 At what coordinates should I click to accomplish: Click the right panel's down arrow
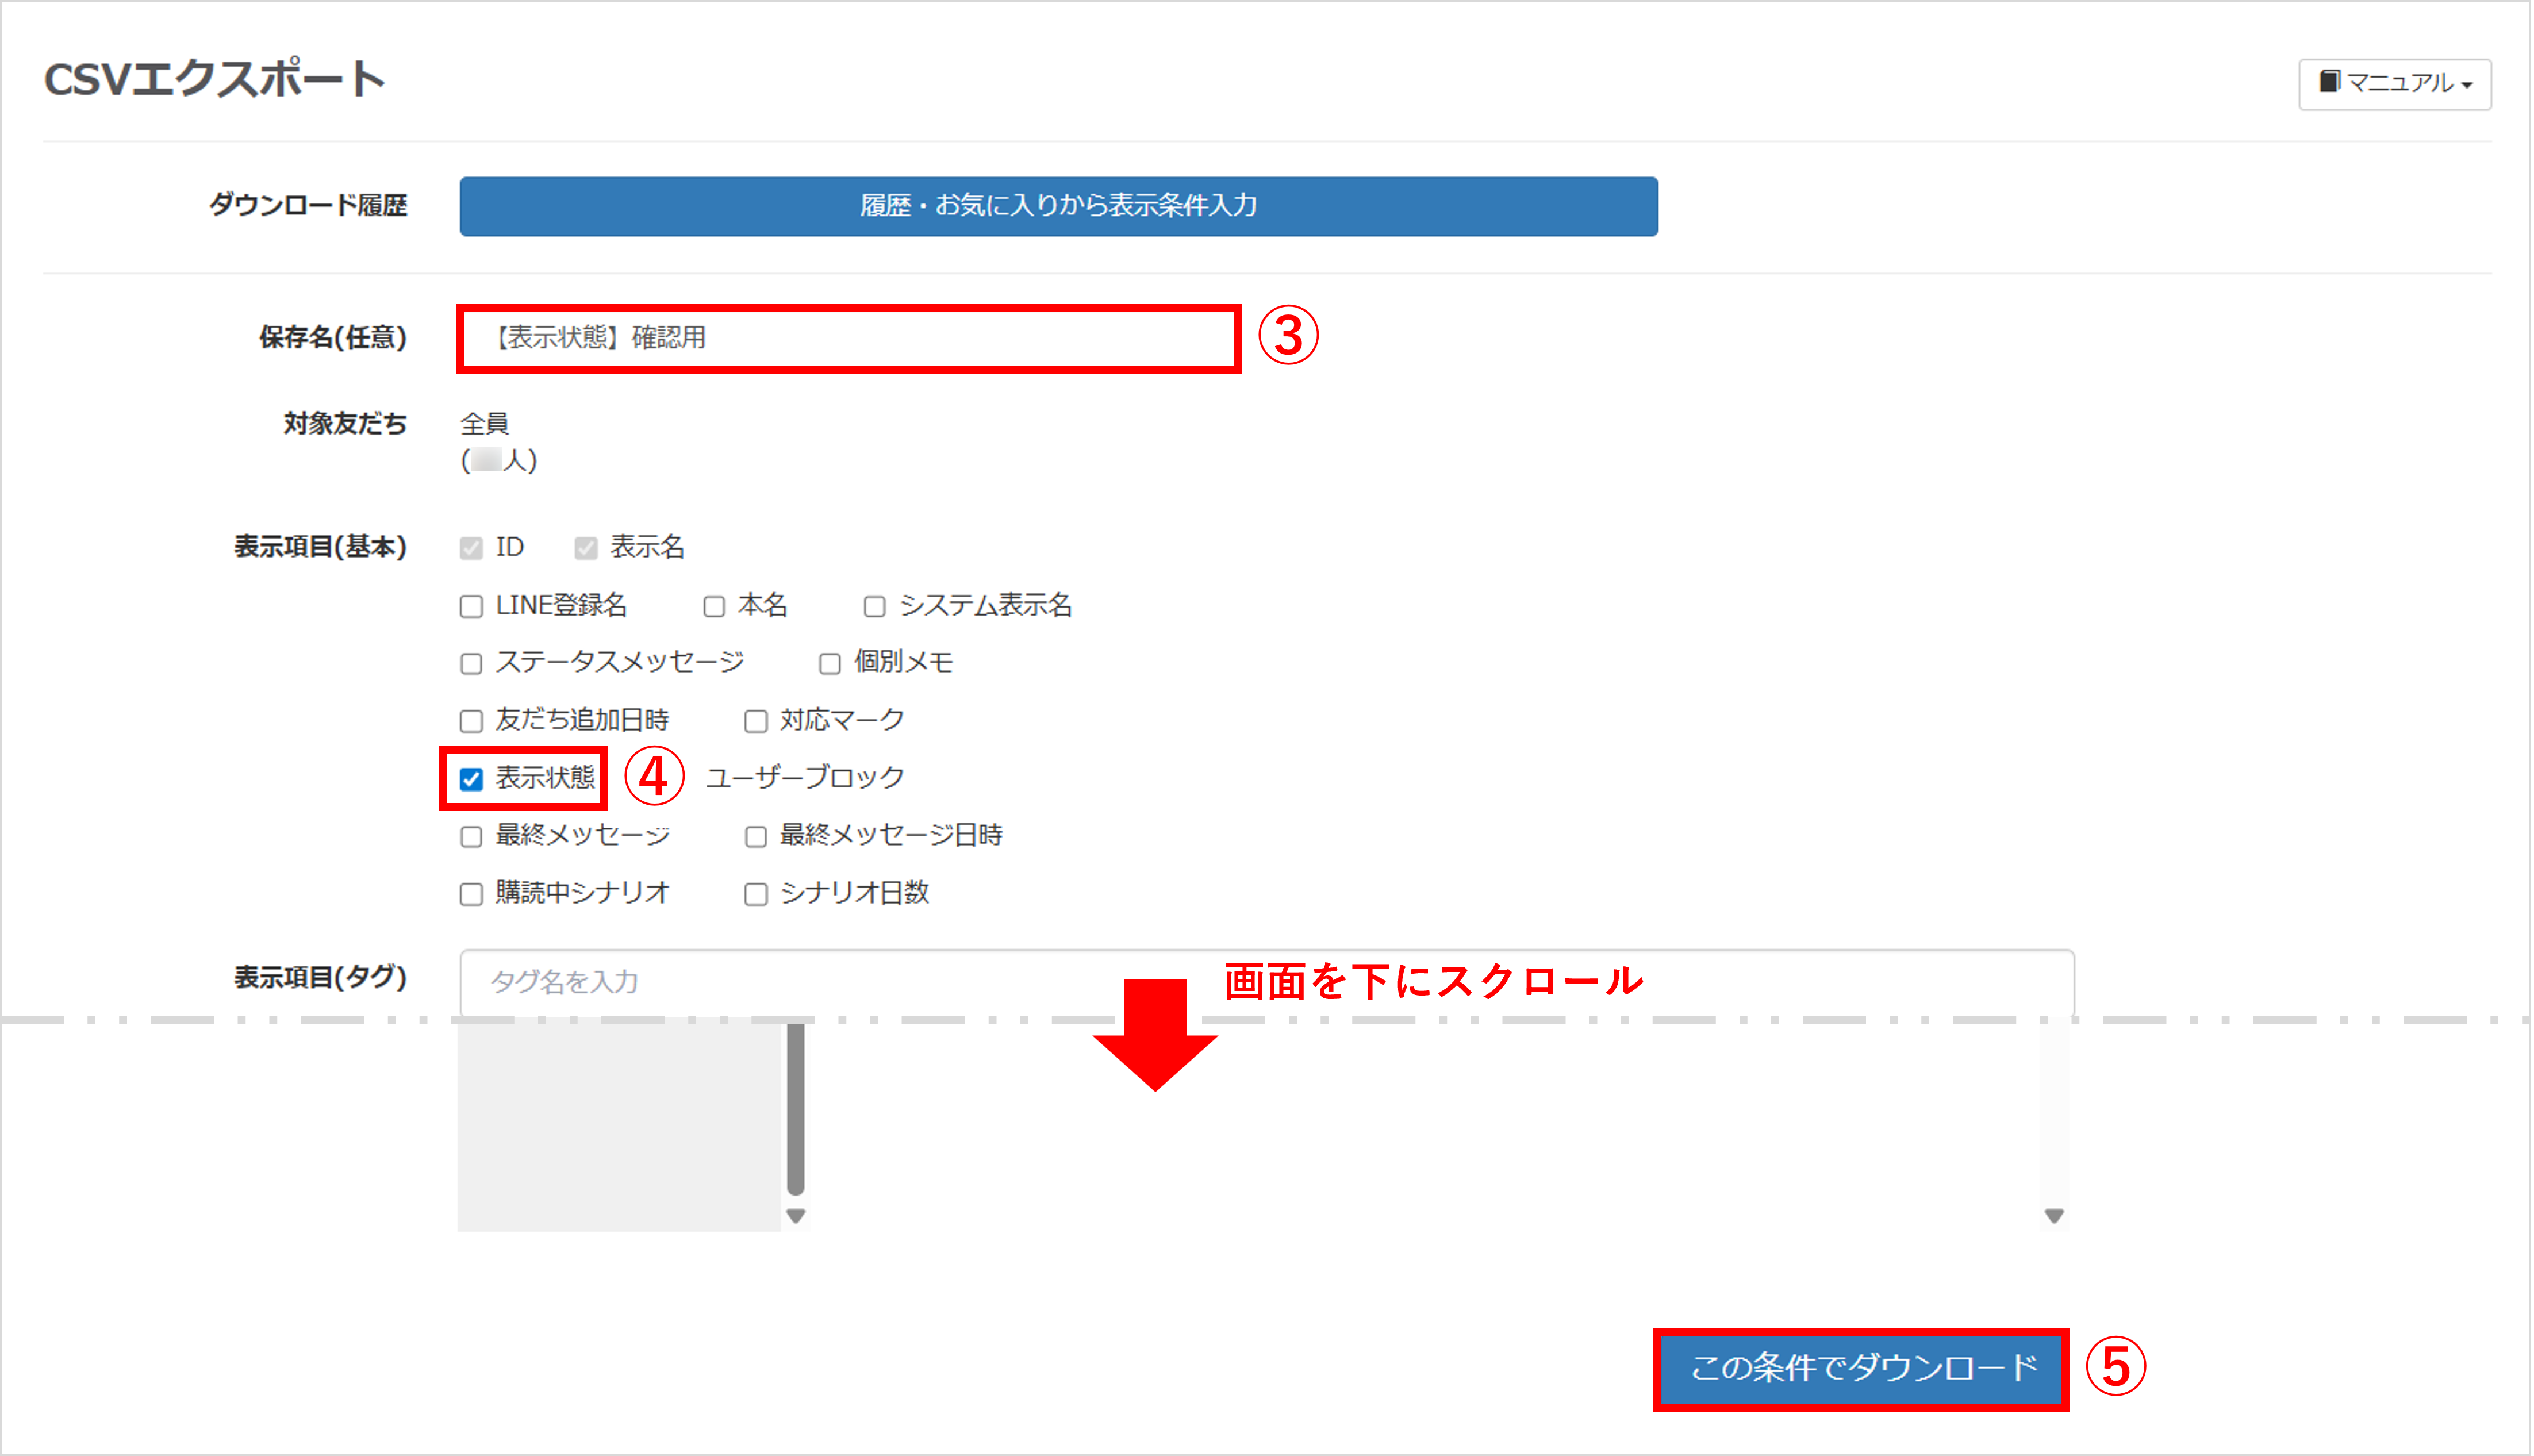click(x=2054, y=1216)
